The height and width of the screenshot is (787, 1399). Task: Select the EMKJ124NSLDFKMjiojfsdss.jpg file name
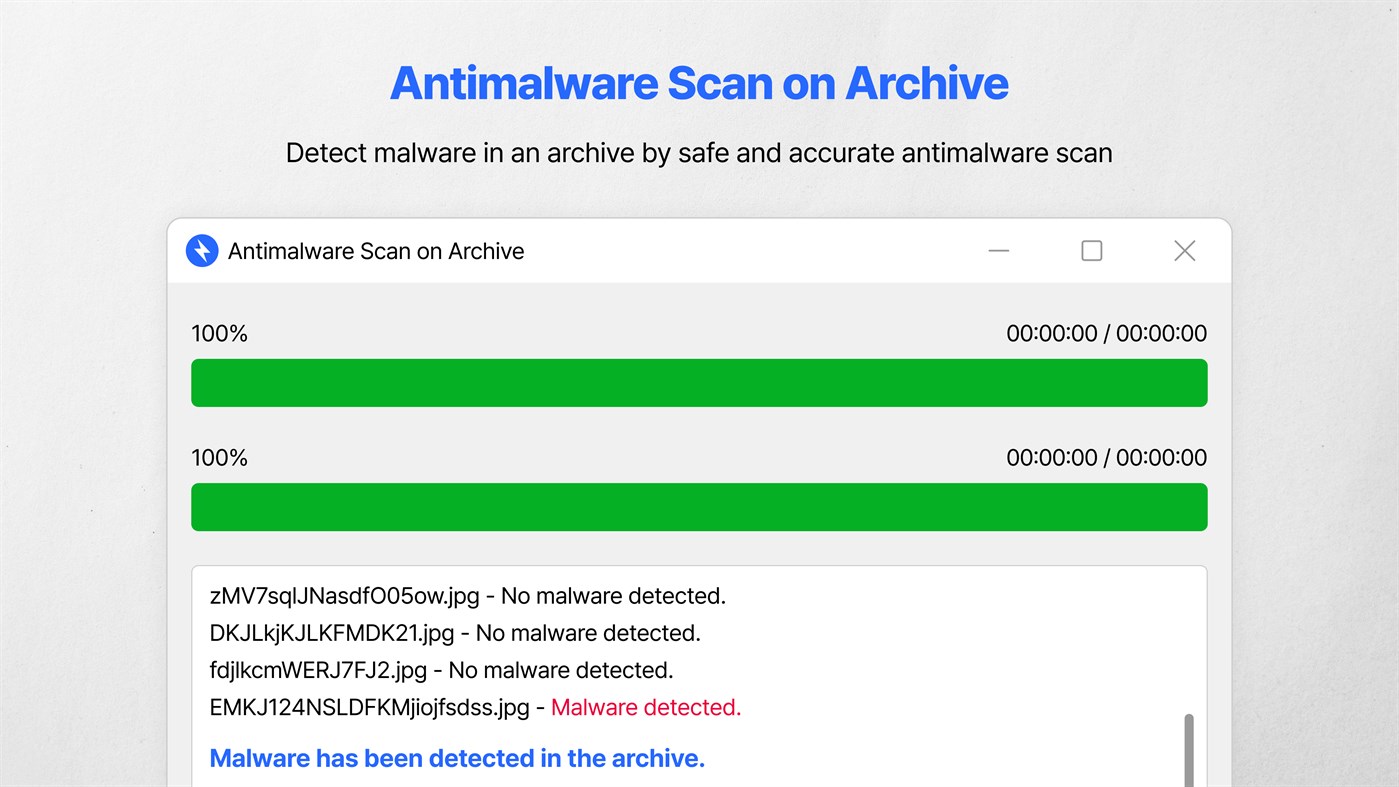click(x=369, y=708)
